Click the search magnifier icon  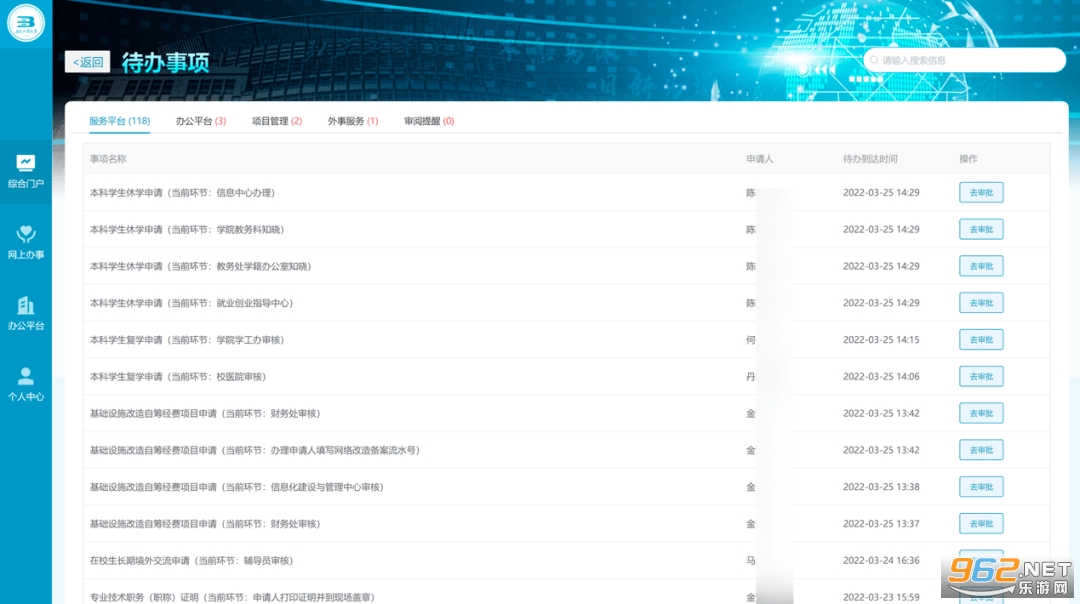click(873, 60)
